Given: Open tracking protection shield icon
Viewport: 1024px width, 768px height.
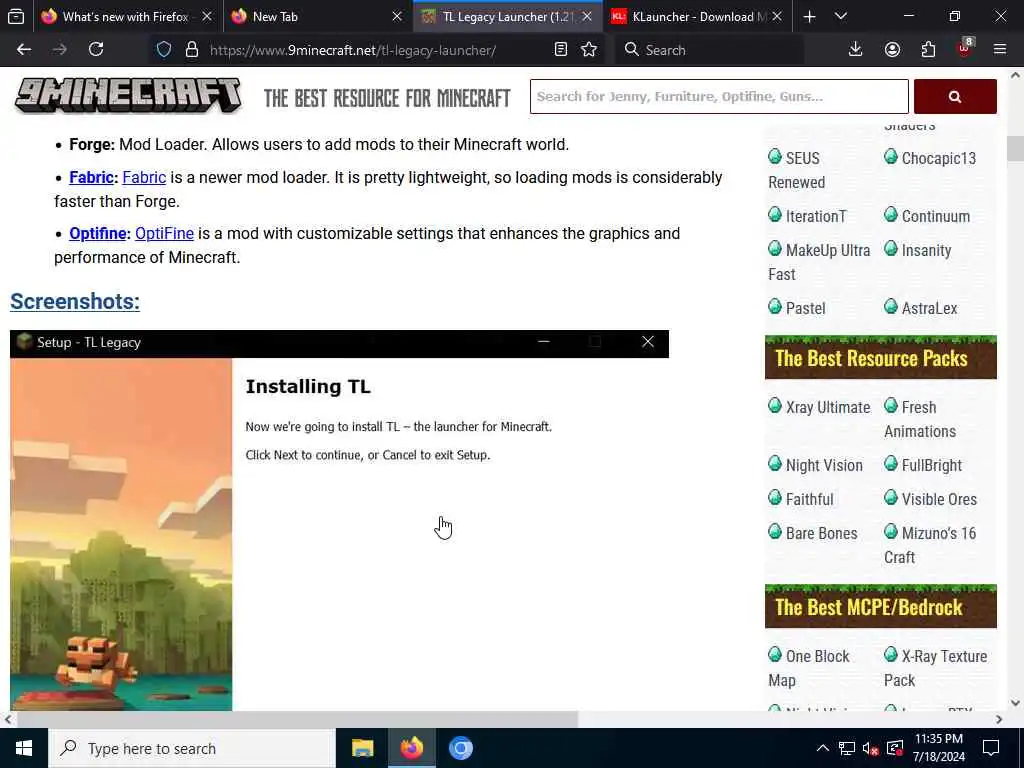Looking at the screenshot, I should click(x=164, y=50).
